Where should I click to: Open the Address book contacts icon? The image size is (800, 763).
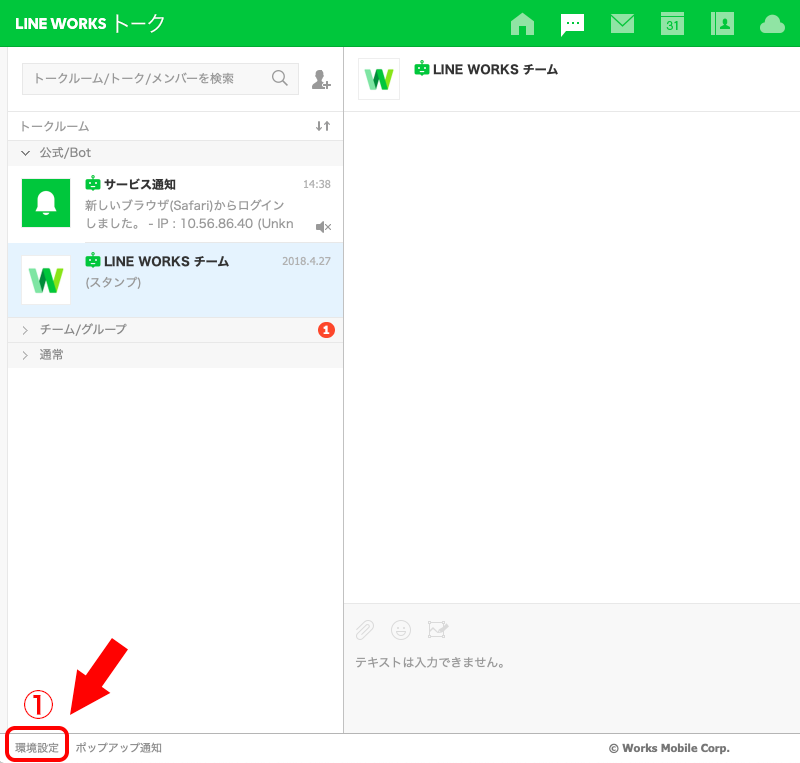pyautogui.click(x=722, y=24)
